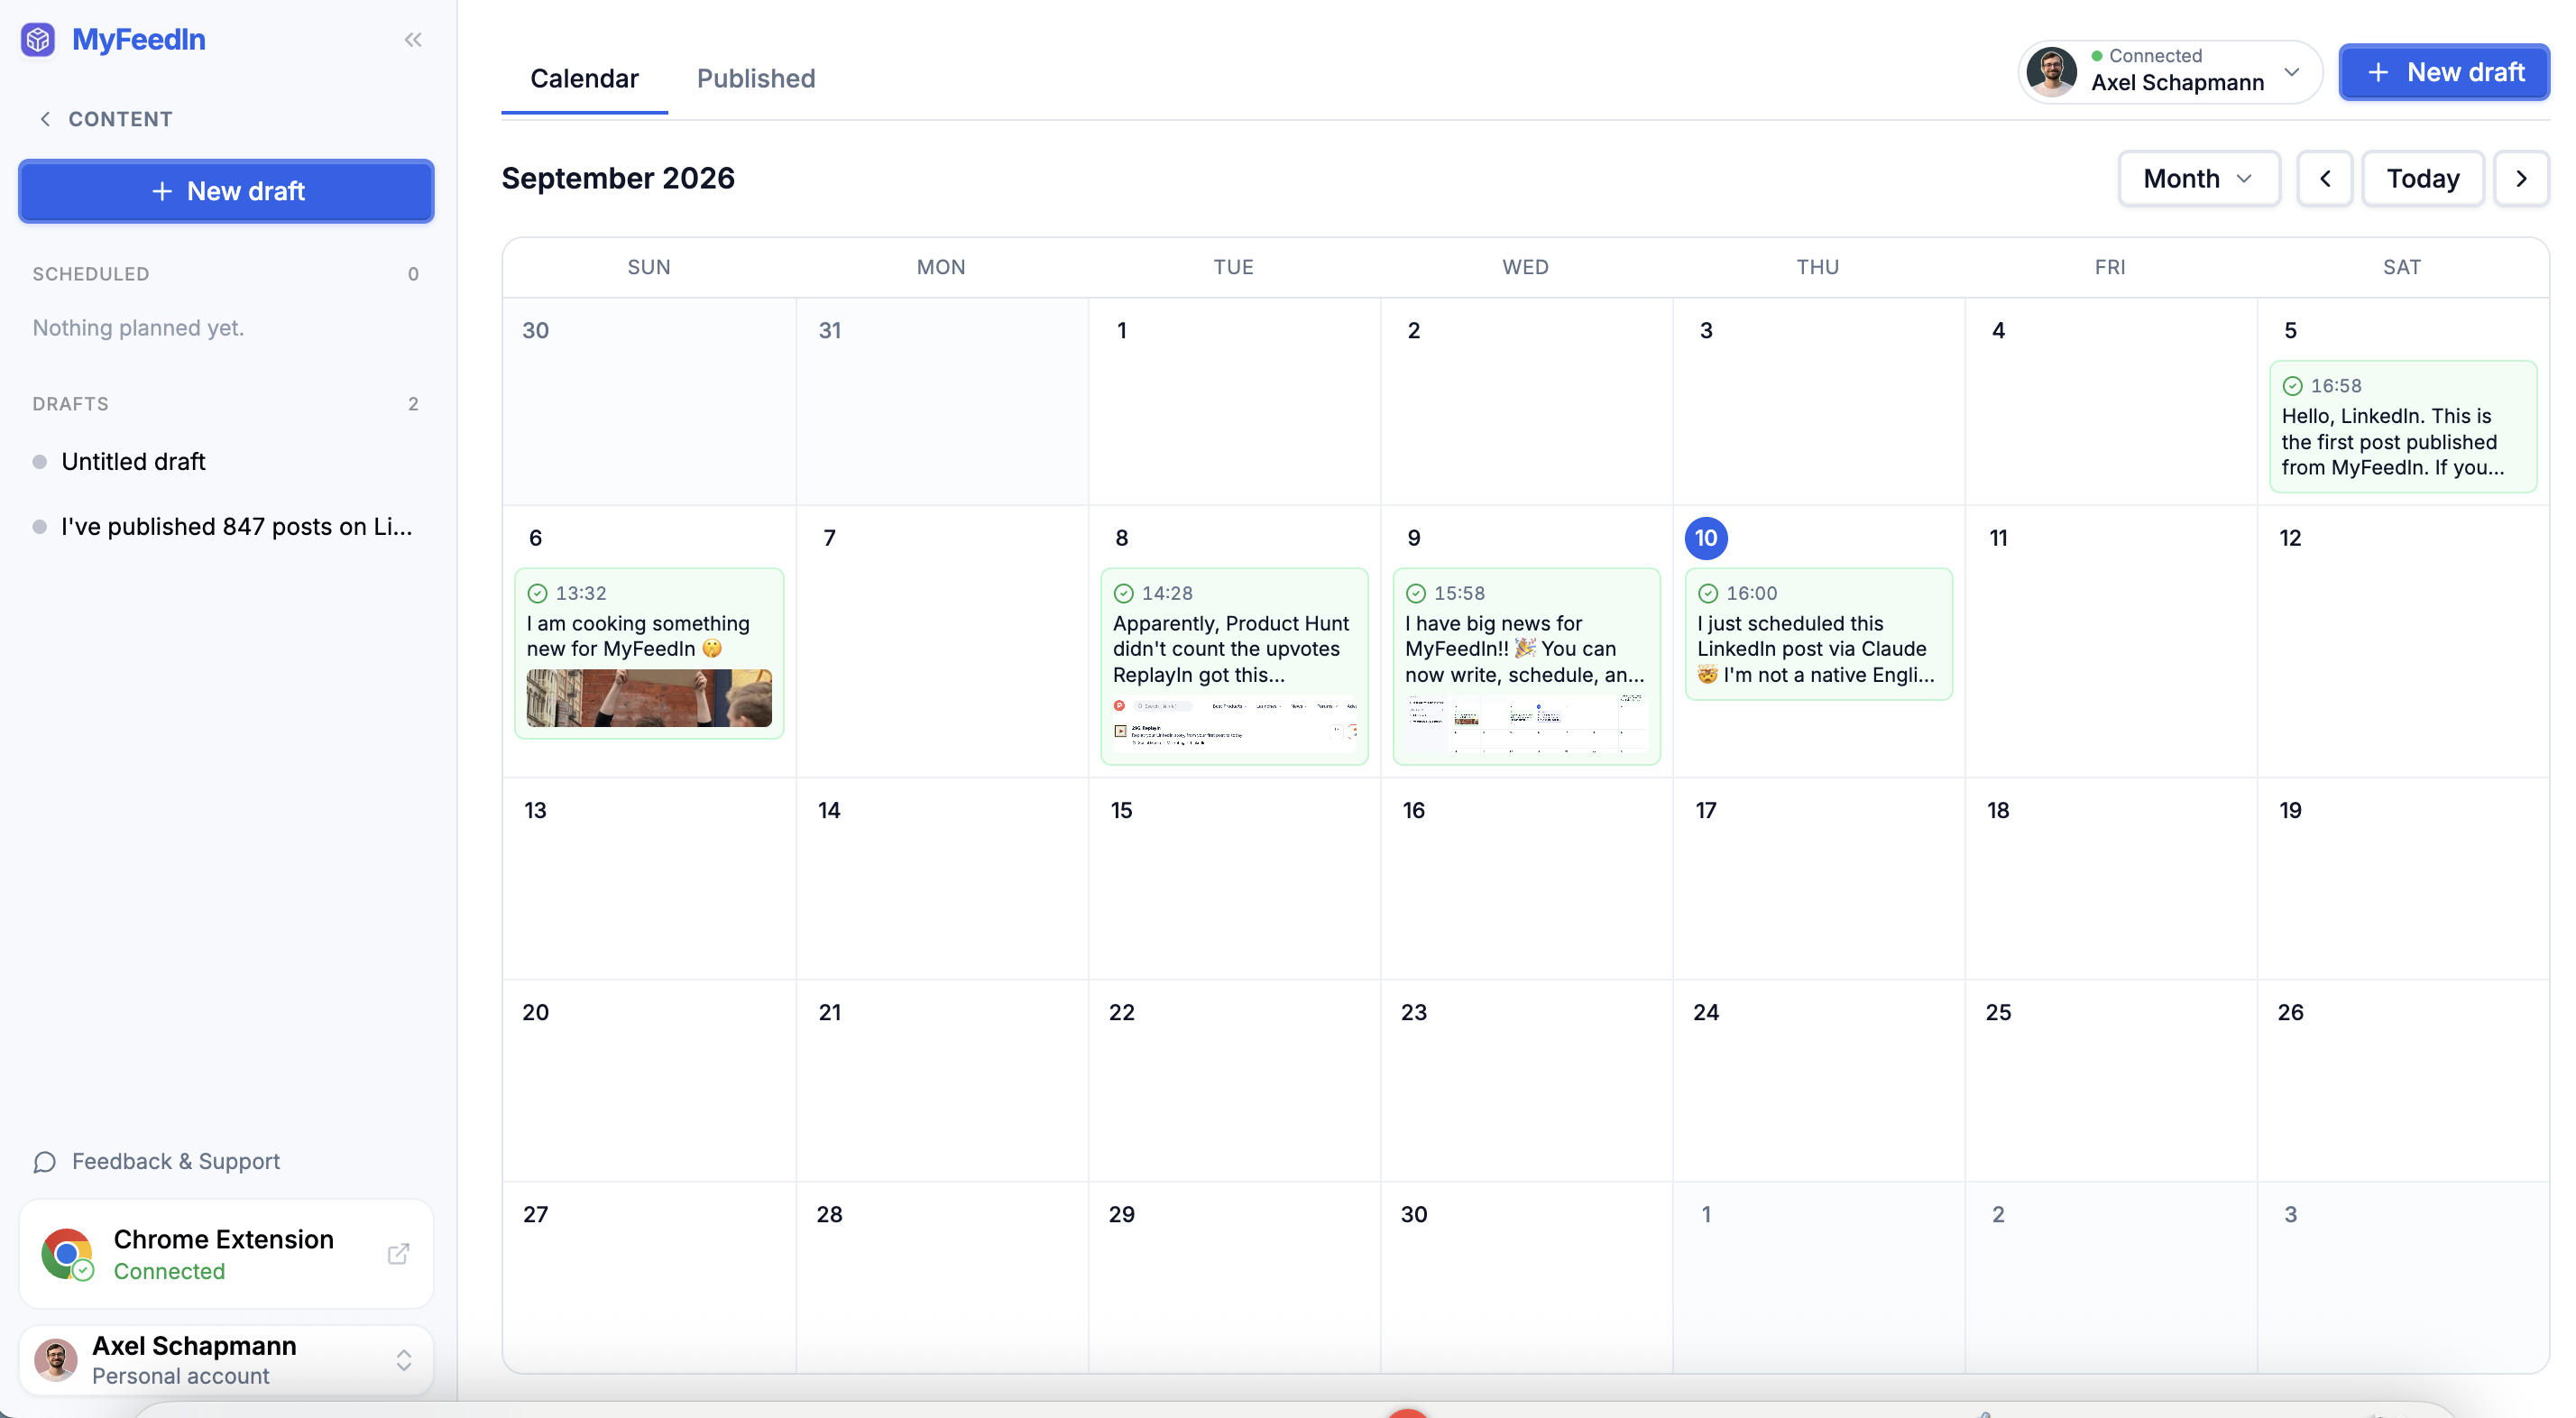The height and width of the screenshot is (1418, 2576).
Task: Go to previous month arrow
Action: click(x=2324, y=179)
